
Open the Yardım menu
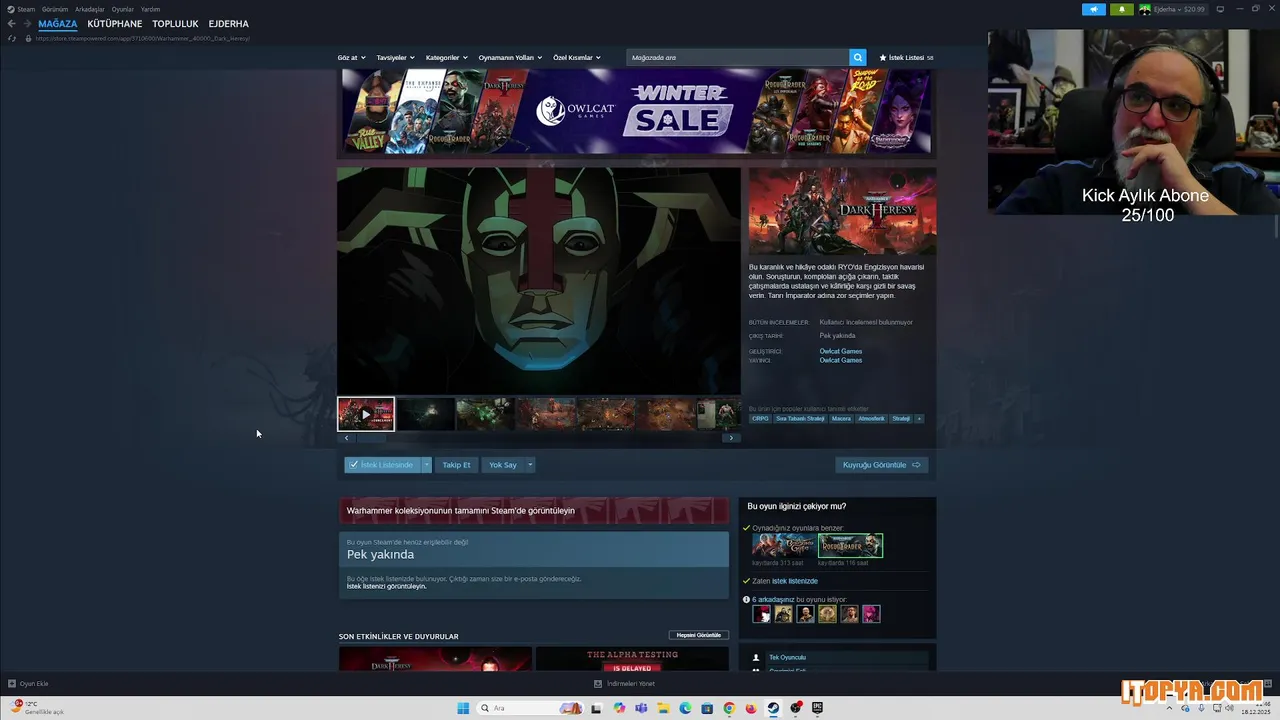(x=150, y=9)
